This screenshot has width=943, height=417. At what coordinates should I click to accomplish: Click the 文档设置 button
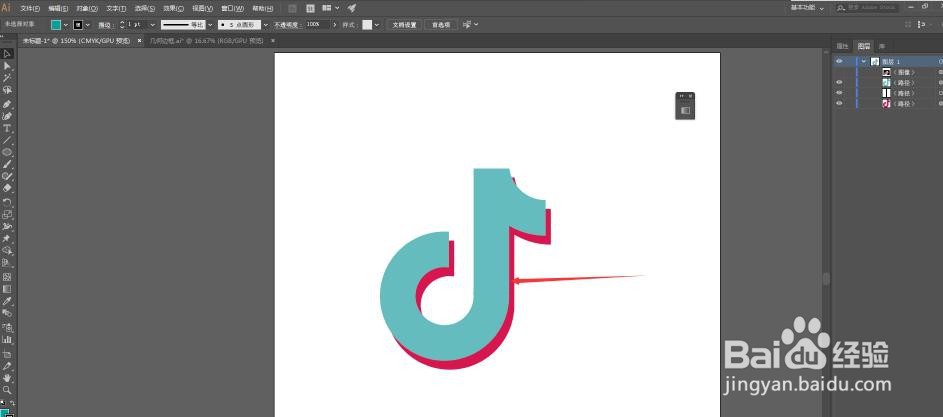coord(405,25)
